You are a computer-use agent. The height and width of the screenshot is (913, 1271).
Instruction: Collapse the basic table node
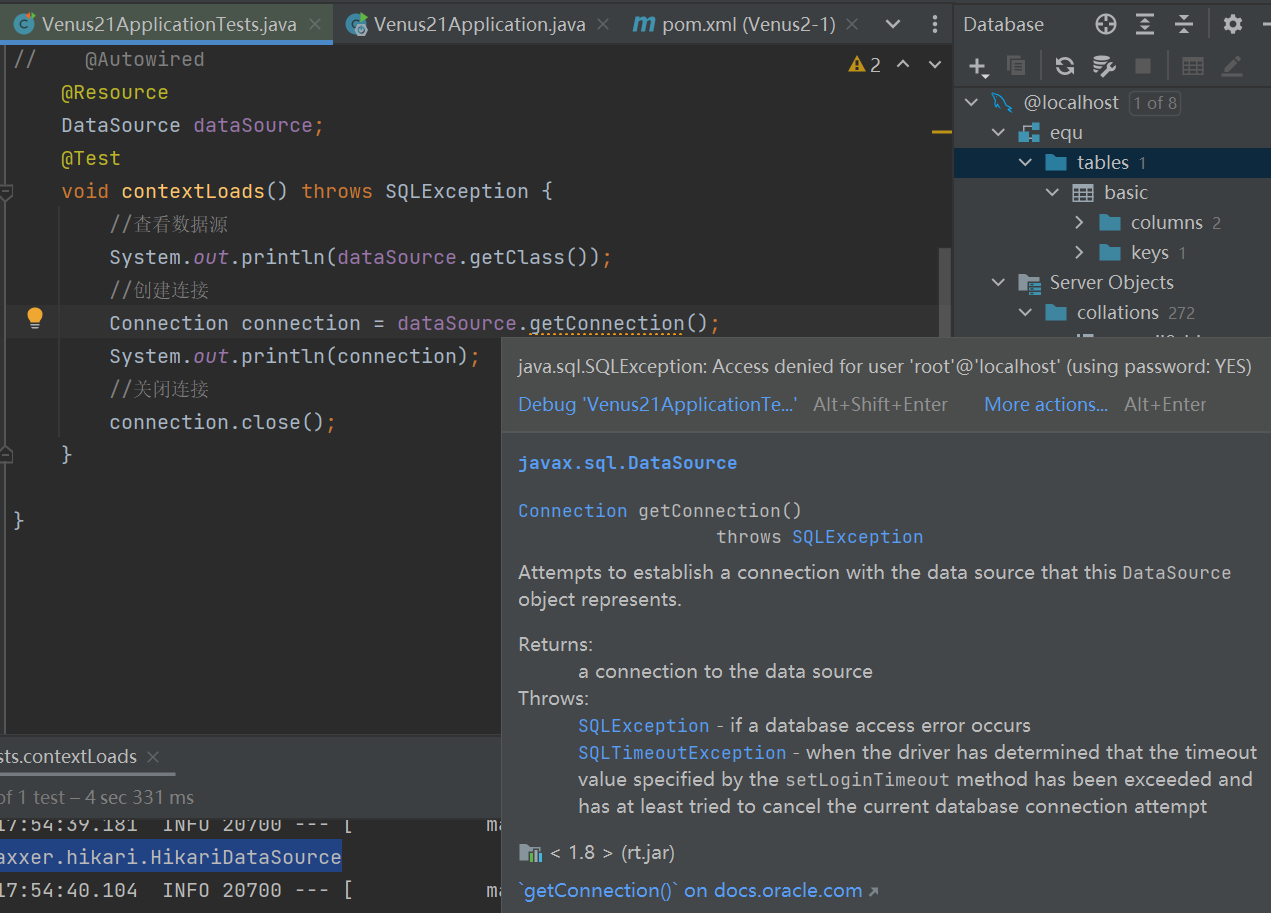pyautogui.click(x=1052, y=192)
